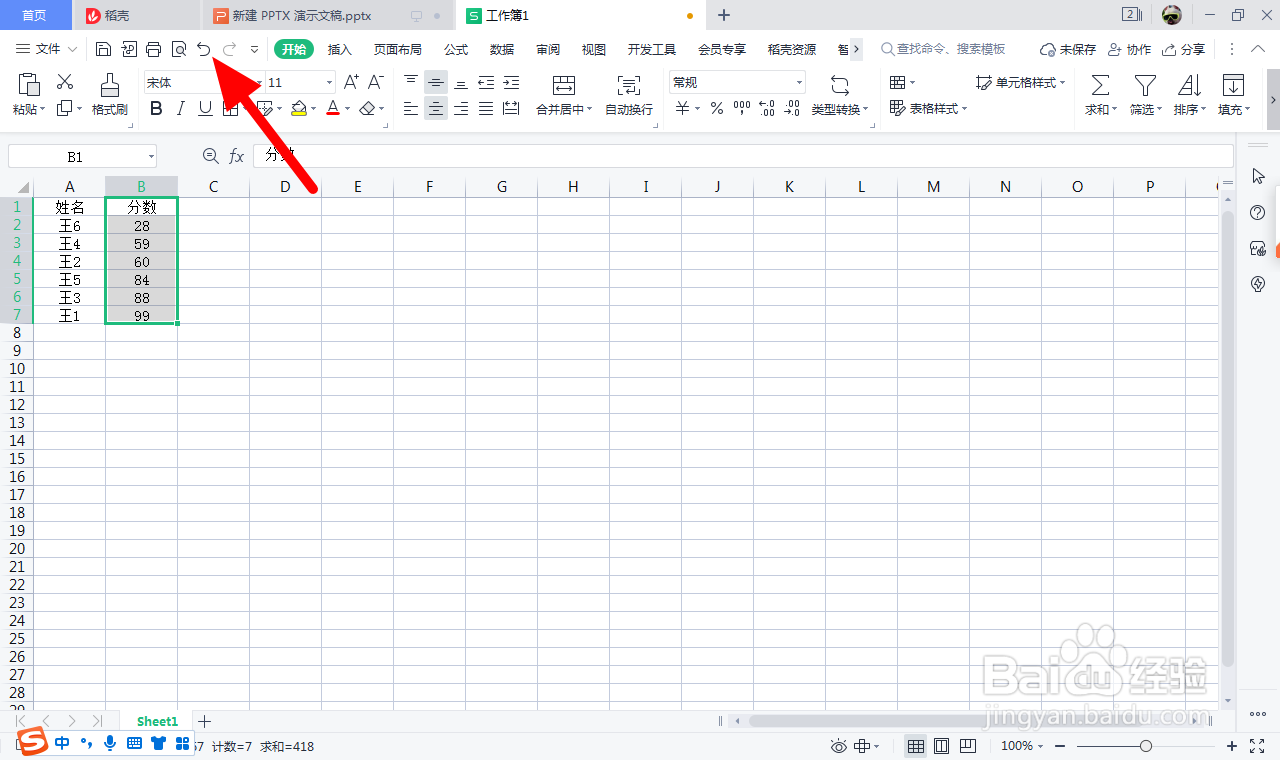The image size is (1280, 760).
Task: Click the 分享 share button
Action: pyautogui.click(x=1184, y=49)
